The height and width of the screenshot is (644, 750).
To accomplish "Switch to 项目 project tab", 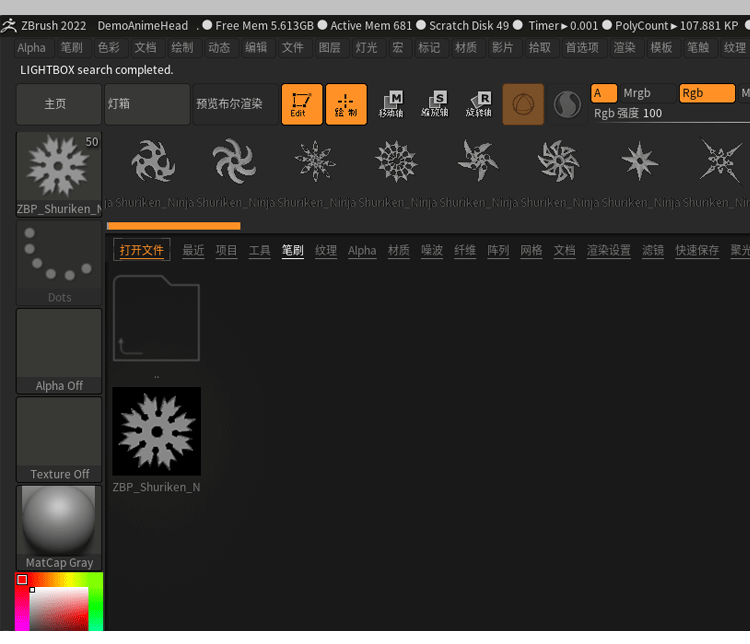I will pyautogui.click(x=226, y=250).
